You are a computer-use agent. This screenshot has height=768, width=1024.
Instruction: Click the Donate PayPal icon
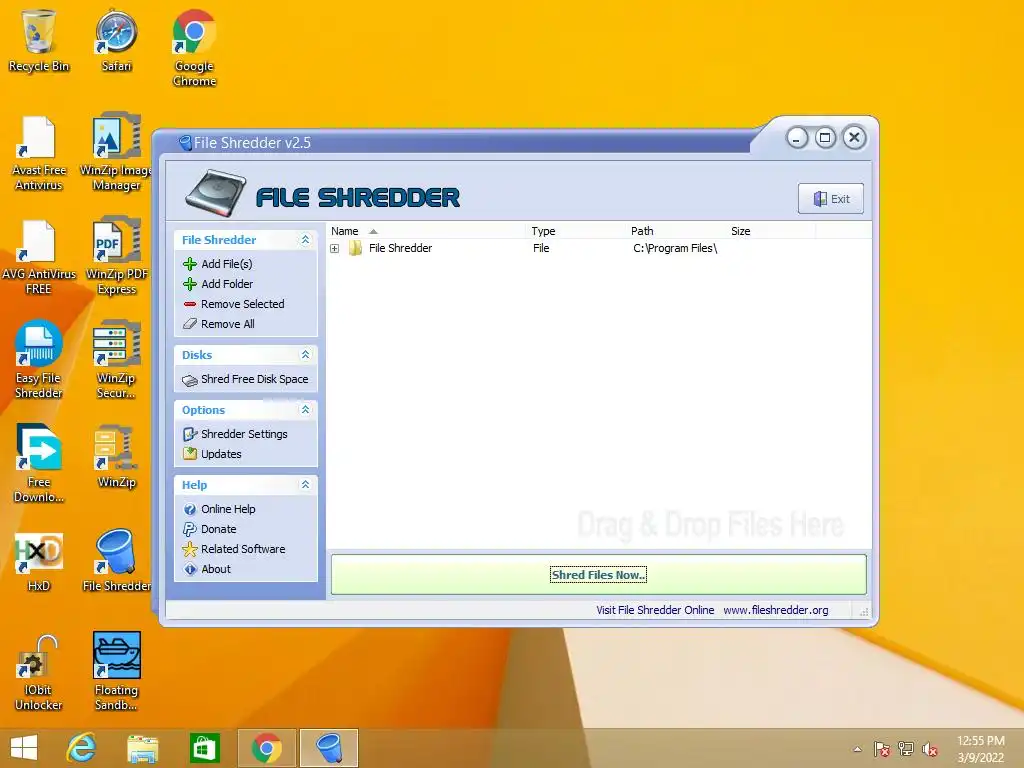(x=190, y=529)
